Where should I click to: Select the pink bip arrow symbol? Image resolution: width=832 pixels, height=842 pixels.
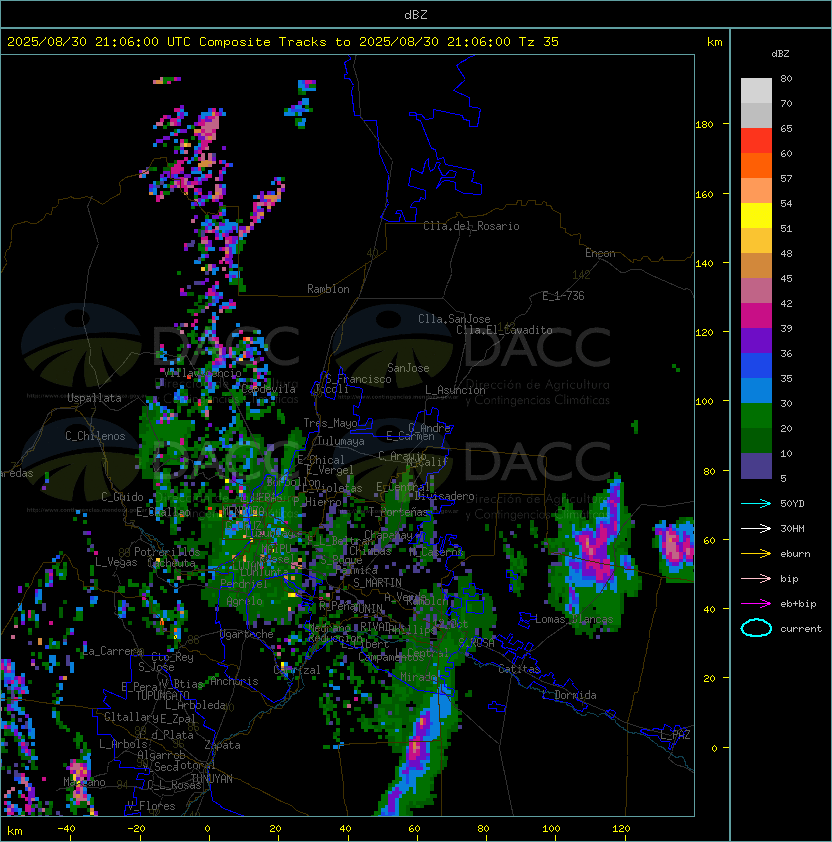(x=756, y=579)
